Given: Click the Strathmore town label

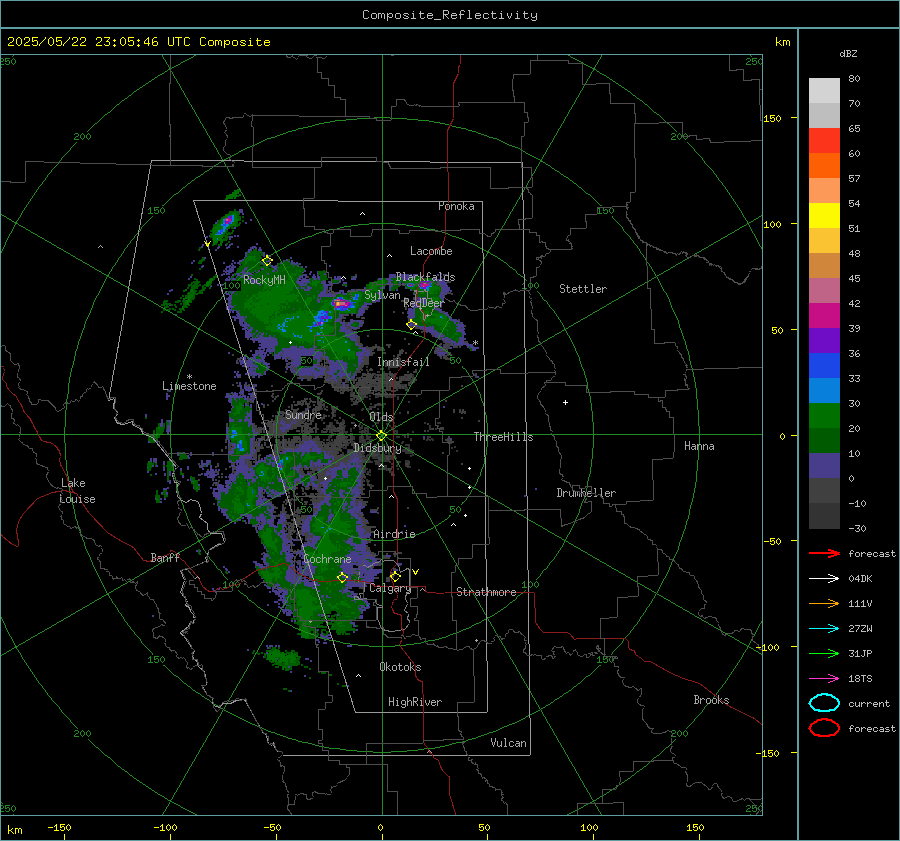Looking at the screenshot, I should (x=486, y=592).
